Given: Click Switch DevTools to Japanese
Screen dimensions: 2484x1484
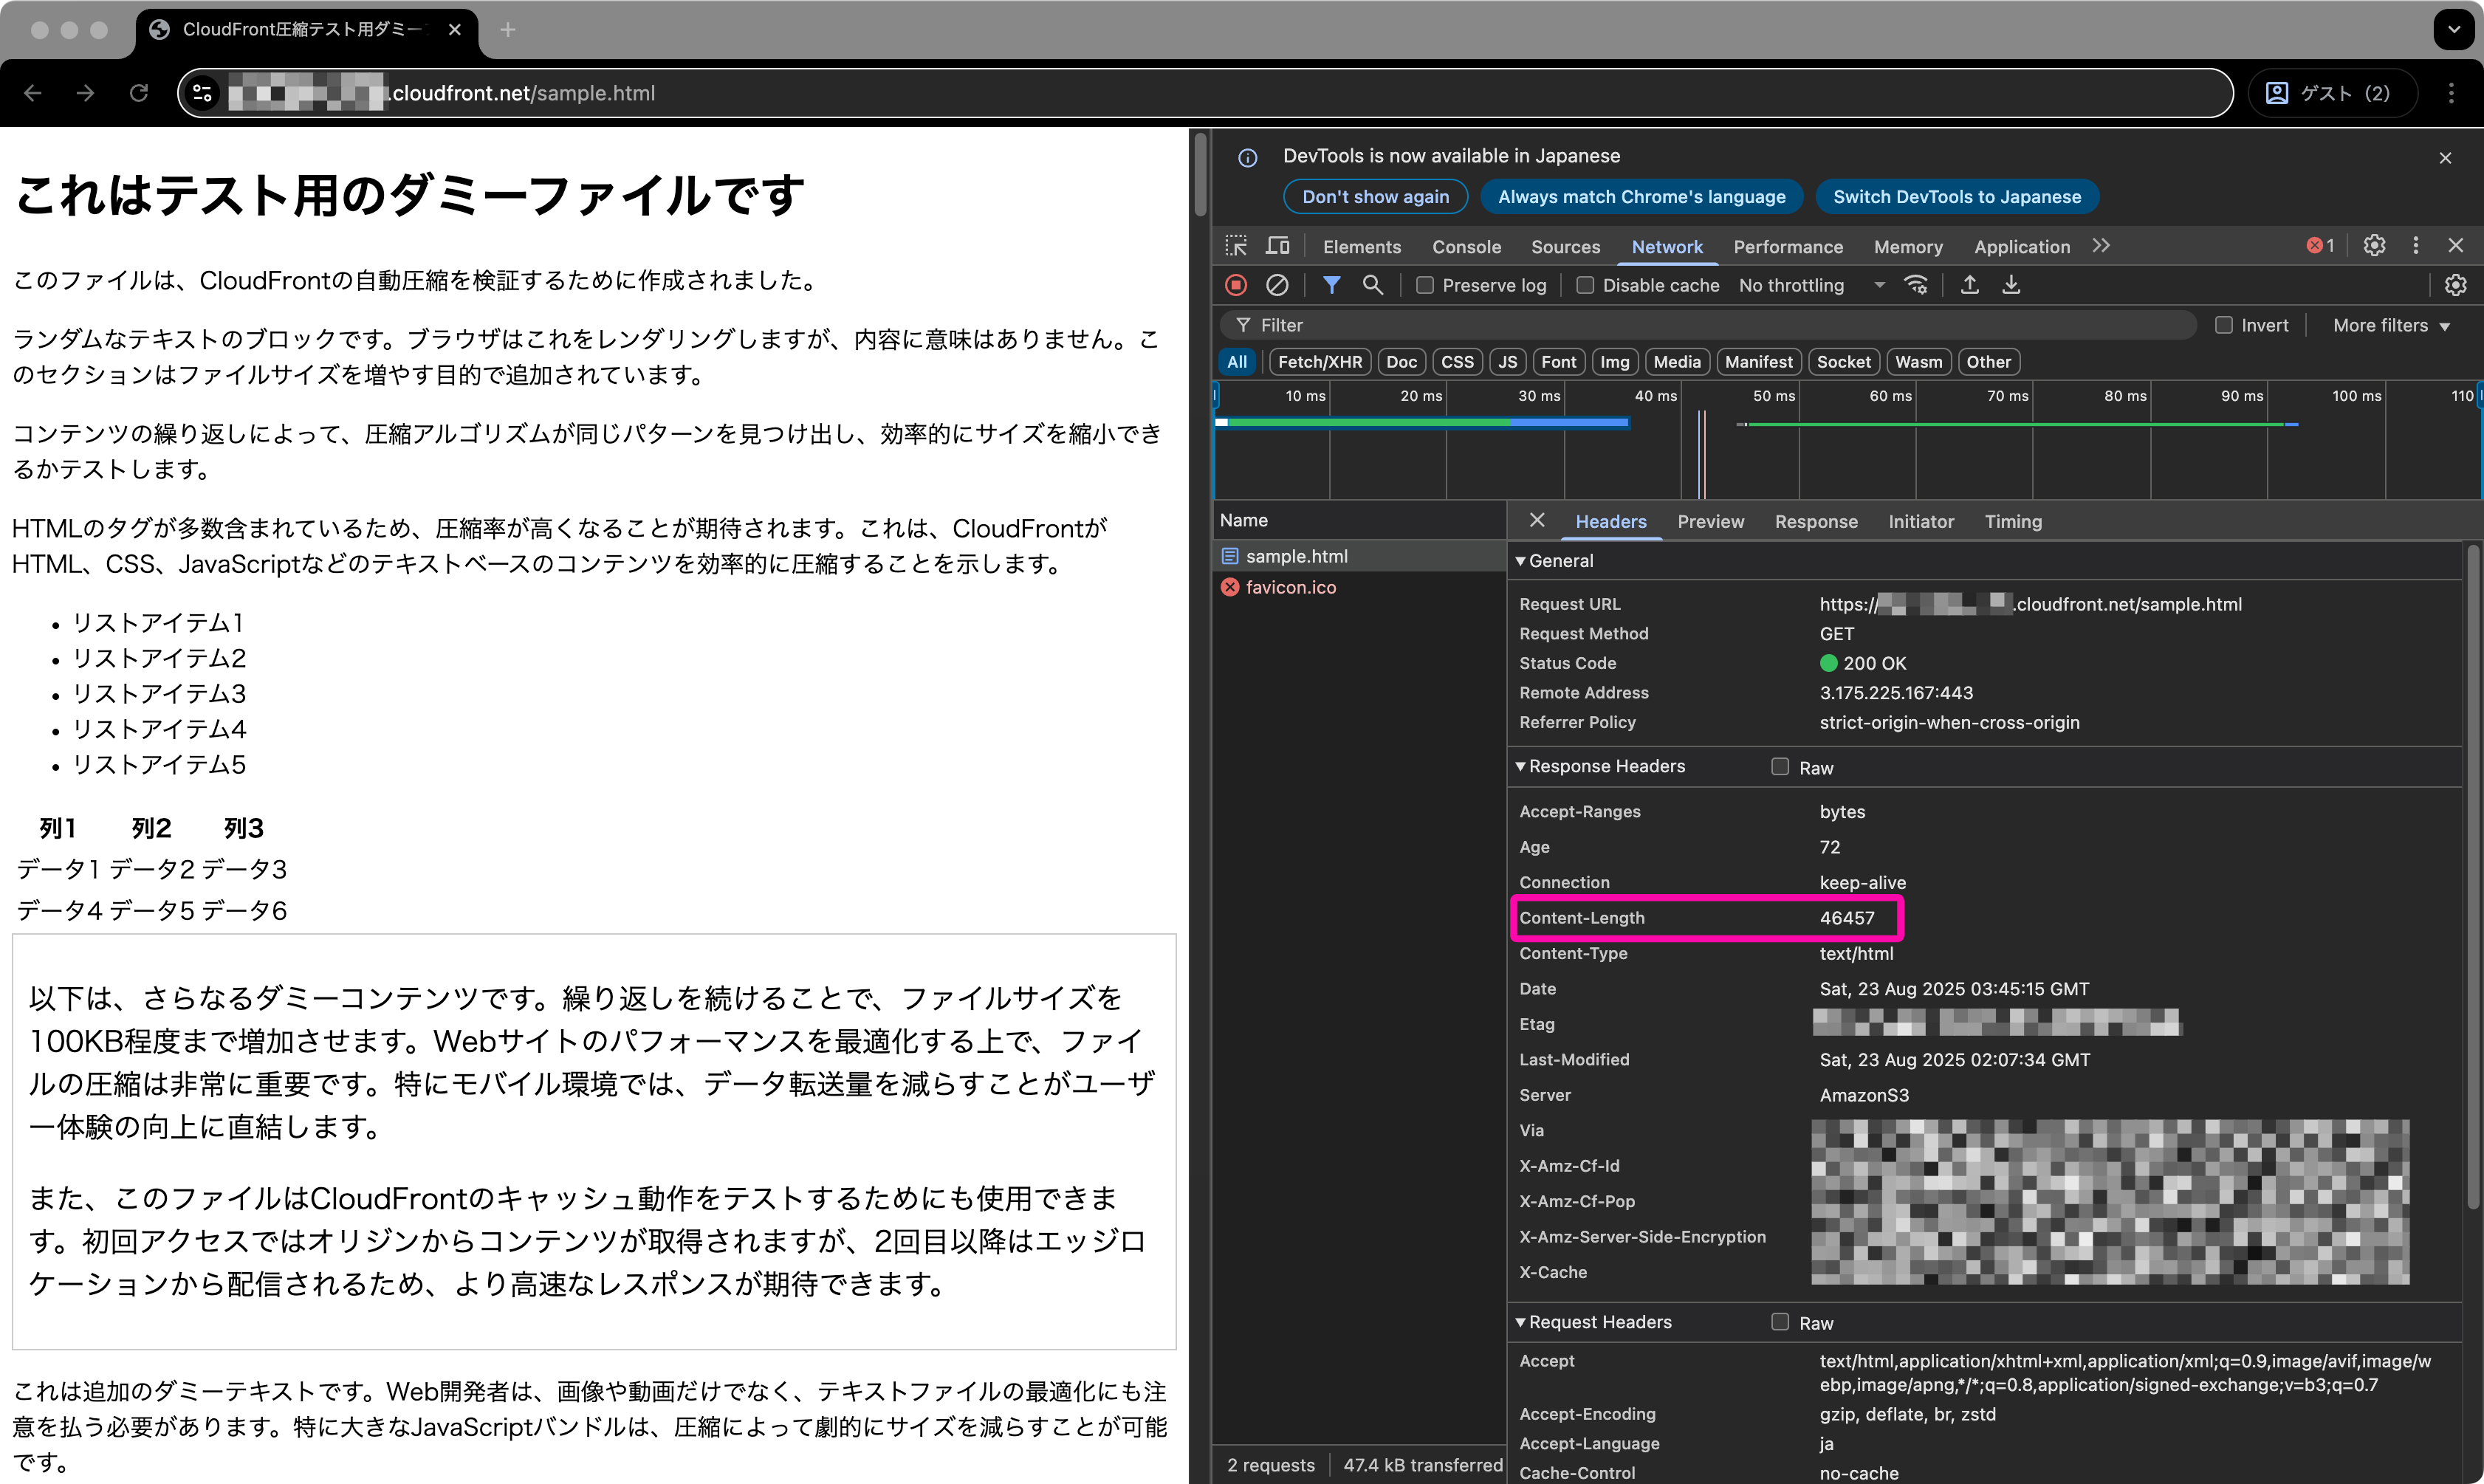Looking at the screenshot, I should tap(1957, 197).
